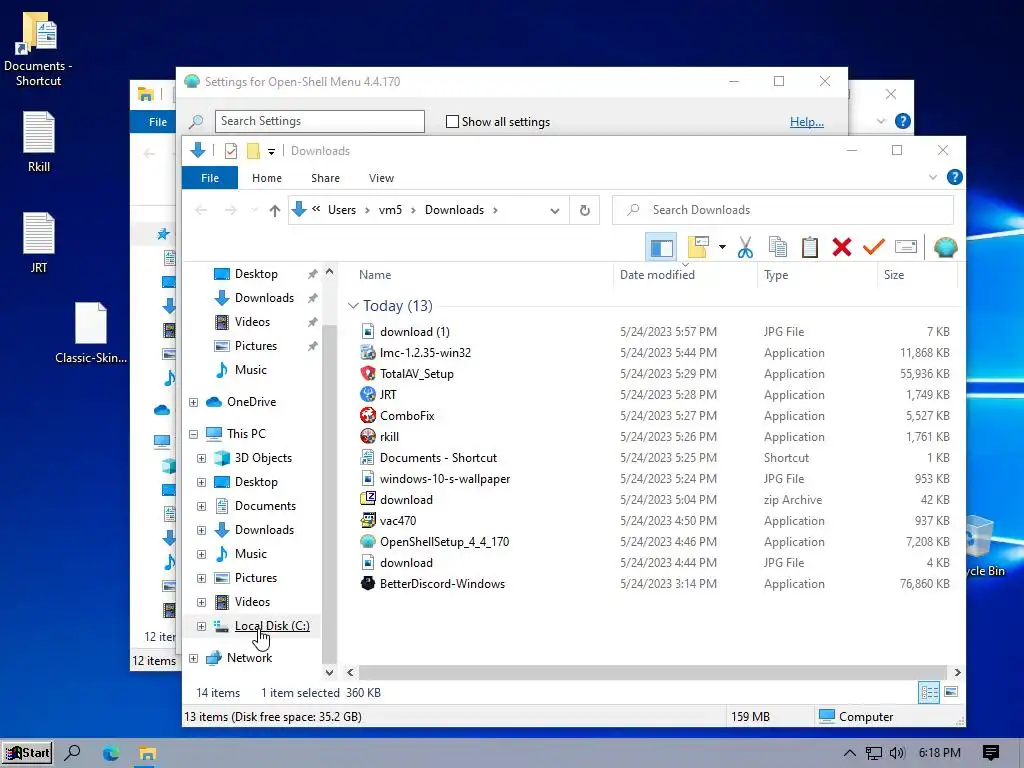1024x768 pixels.
Task: Click the horizontal scrollbar of file list
Action: [652, 672]
